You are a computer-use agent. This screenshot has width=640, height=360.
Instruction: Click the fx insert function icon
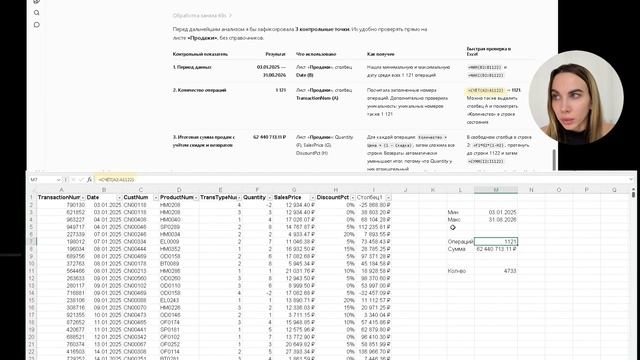click(89, 180)
